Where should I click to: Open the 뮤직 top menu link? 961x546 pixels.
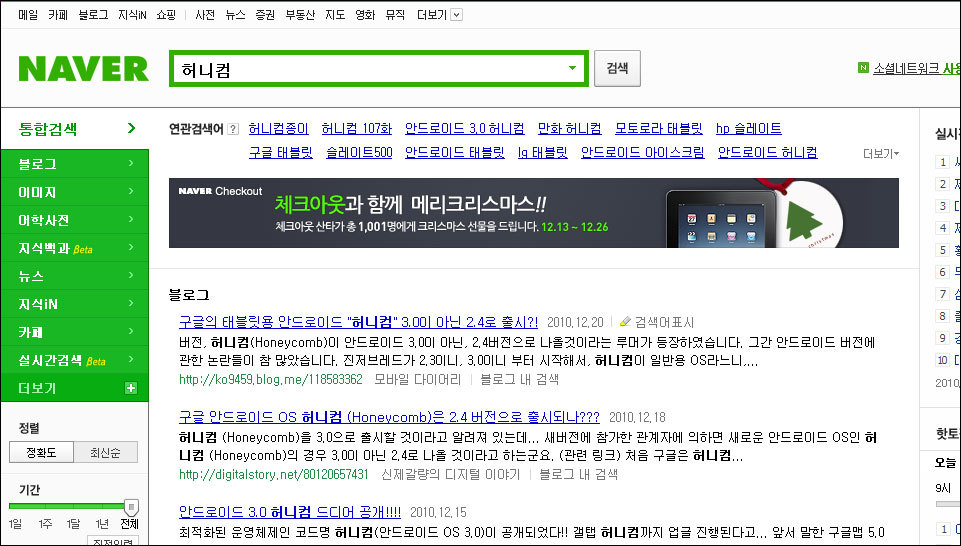coord(395,15)
